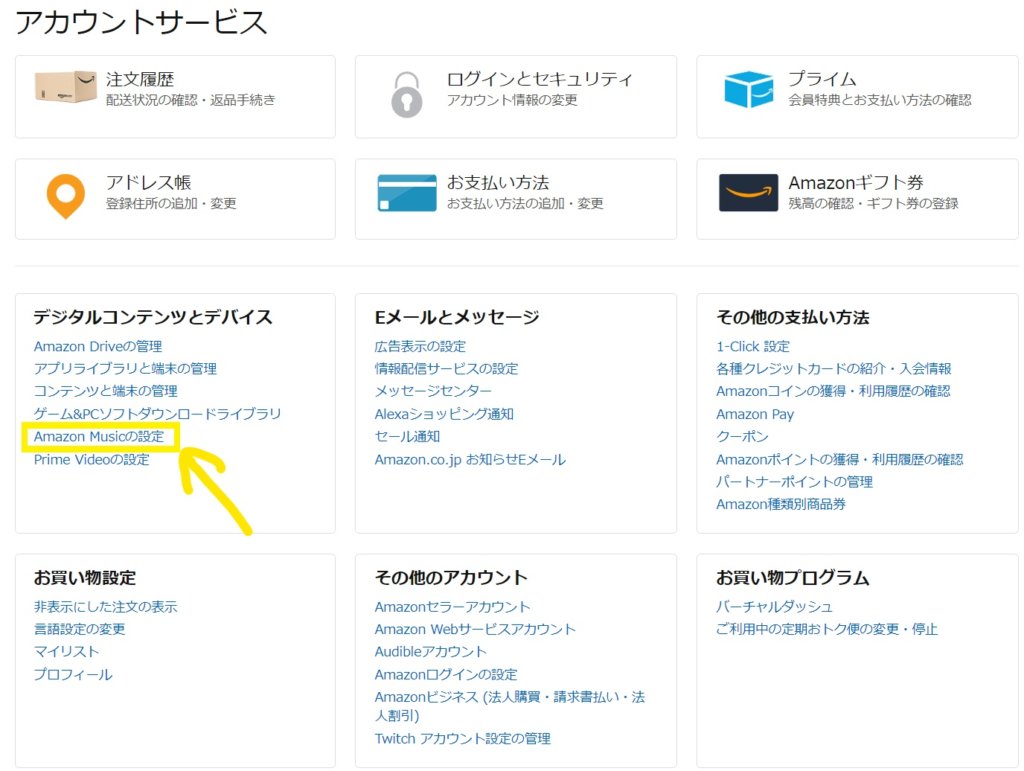Image resolution: width=1024 pixels, height=771 pixels.
Task: Open パートナーポイントの管理 link
Action: coord(794,482)
